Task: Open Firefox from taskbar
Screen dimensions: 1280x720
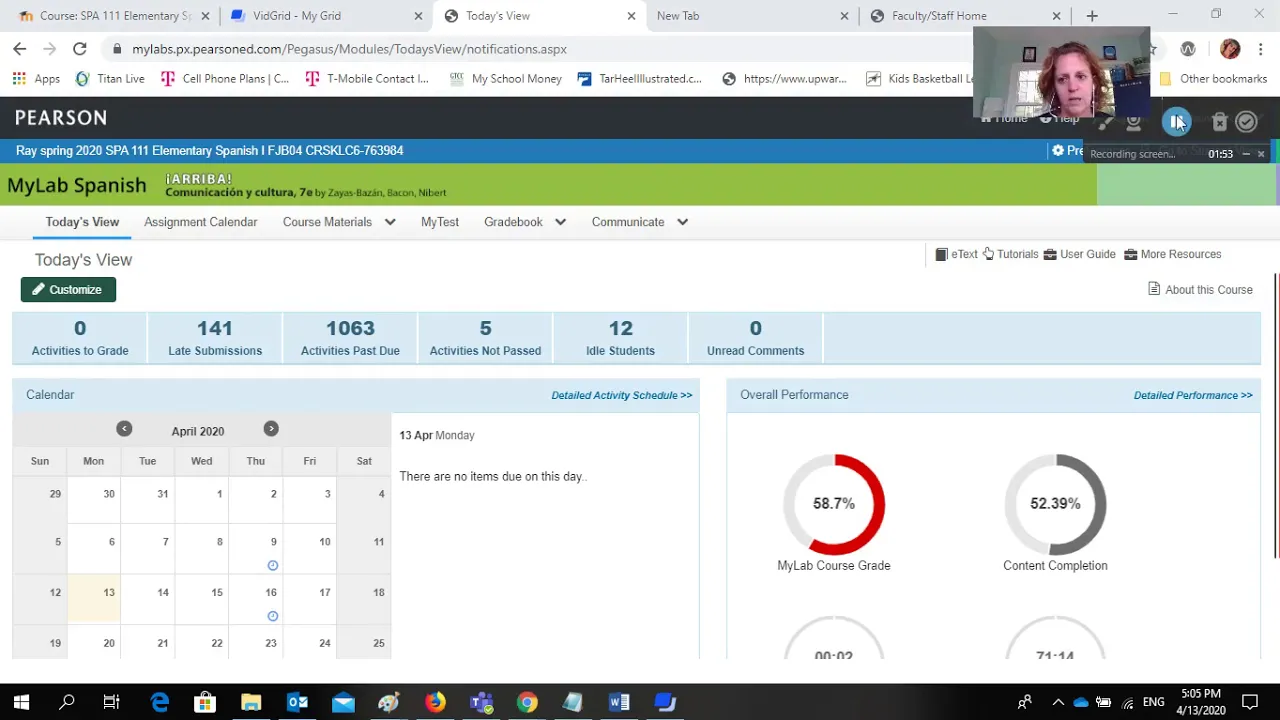Action: click(x=435, y=703)
